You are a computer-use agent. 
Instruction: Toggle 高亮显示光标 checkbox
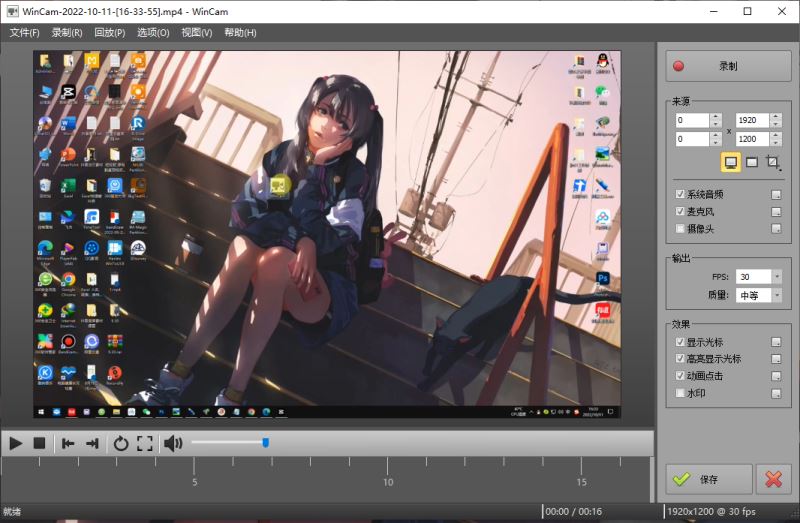click(680, 359)
